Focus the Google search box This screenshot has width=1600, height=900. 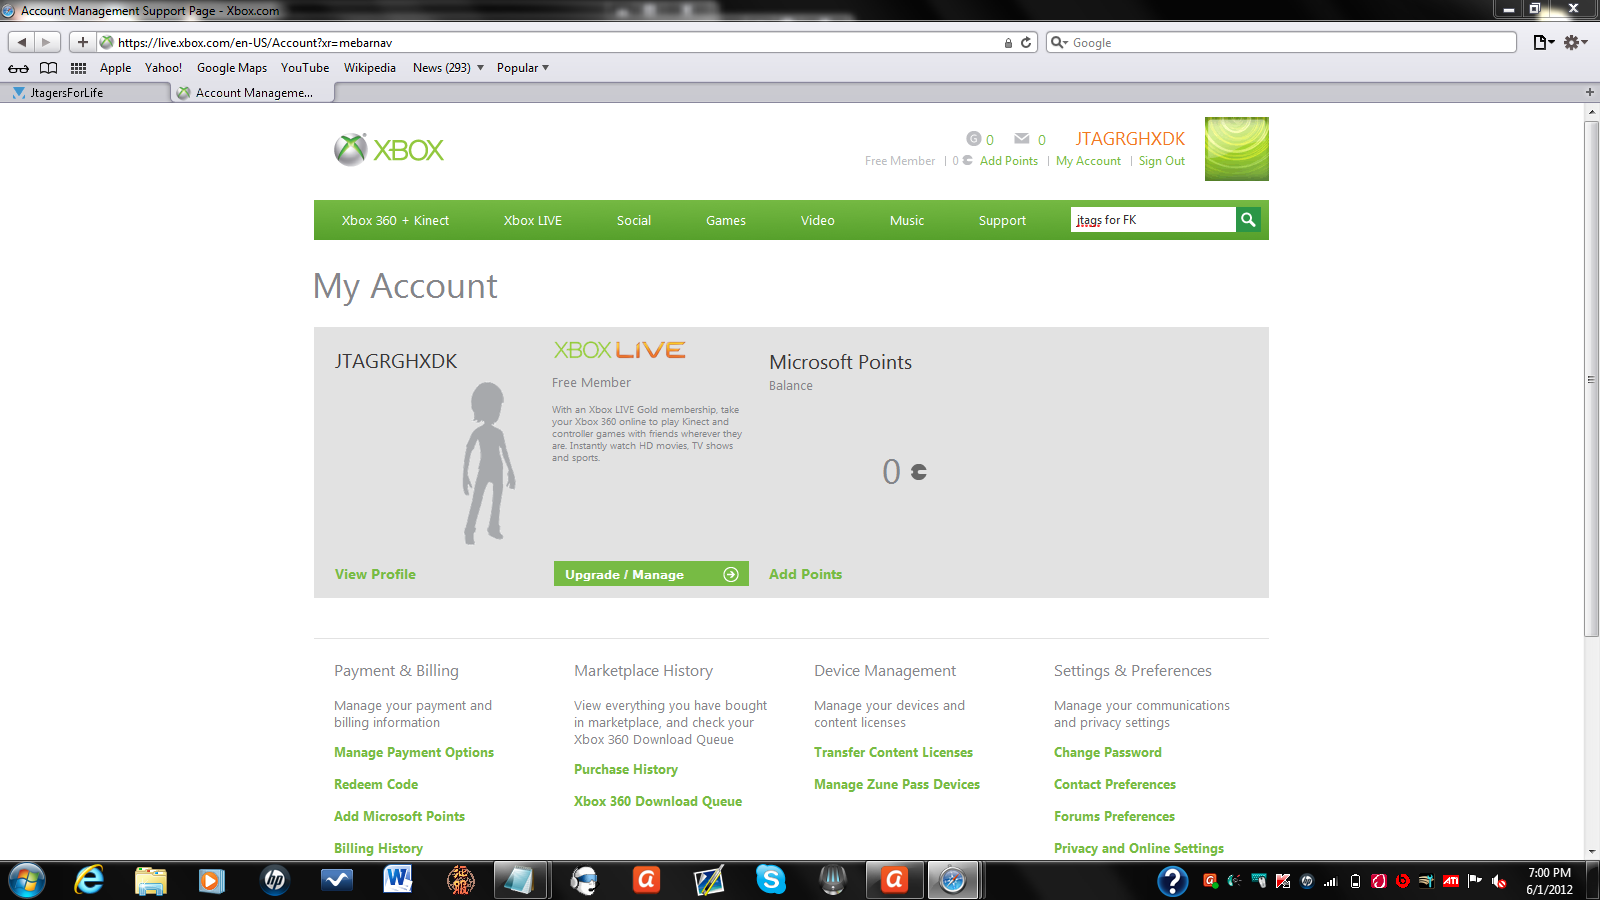pyautogui.click(x=1282, y=43)
